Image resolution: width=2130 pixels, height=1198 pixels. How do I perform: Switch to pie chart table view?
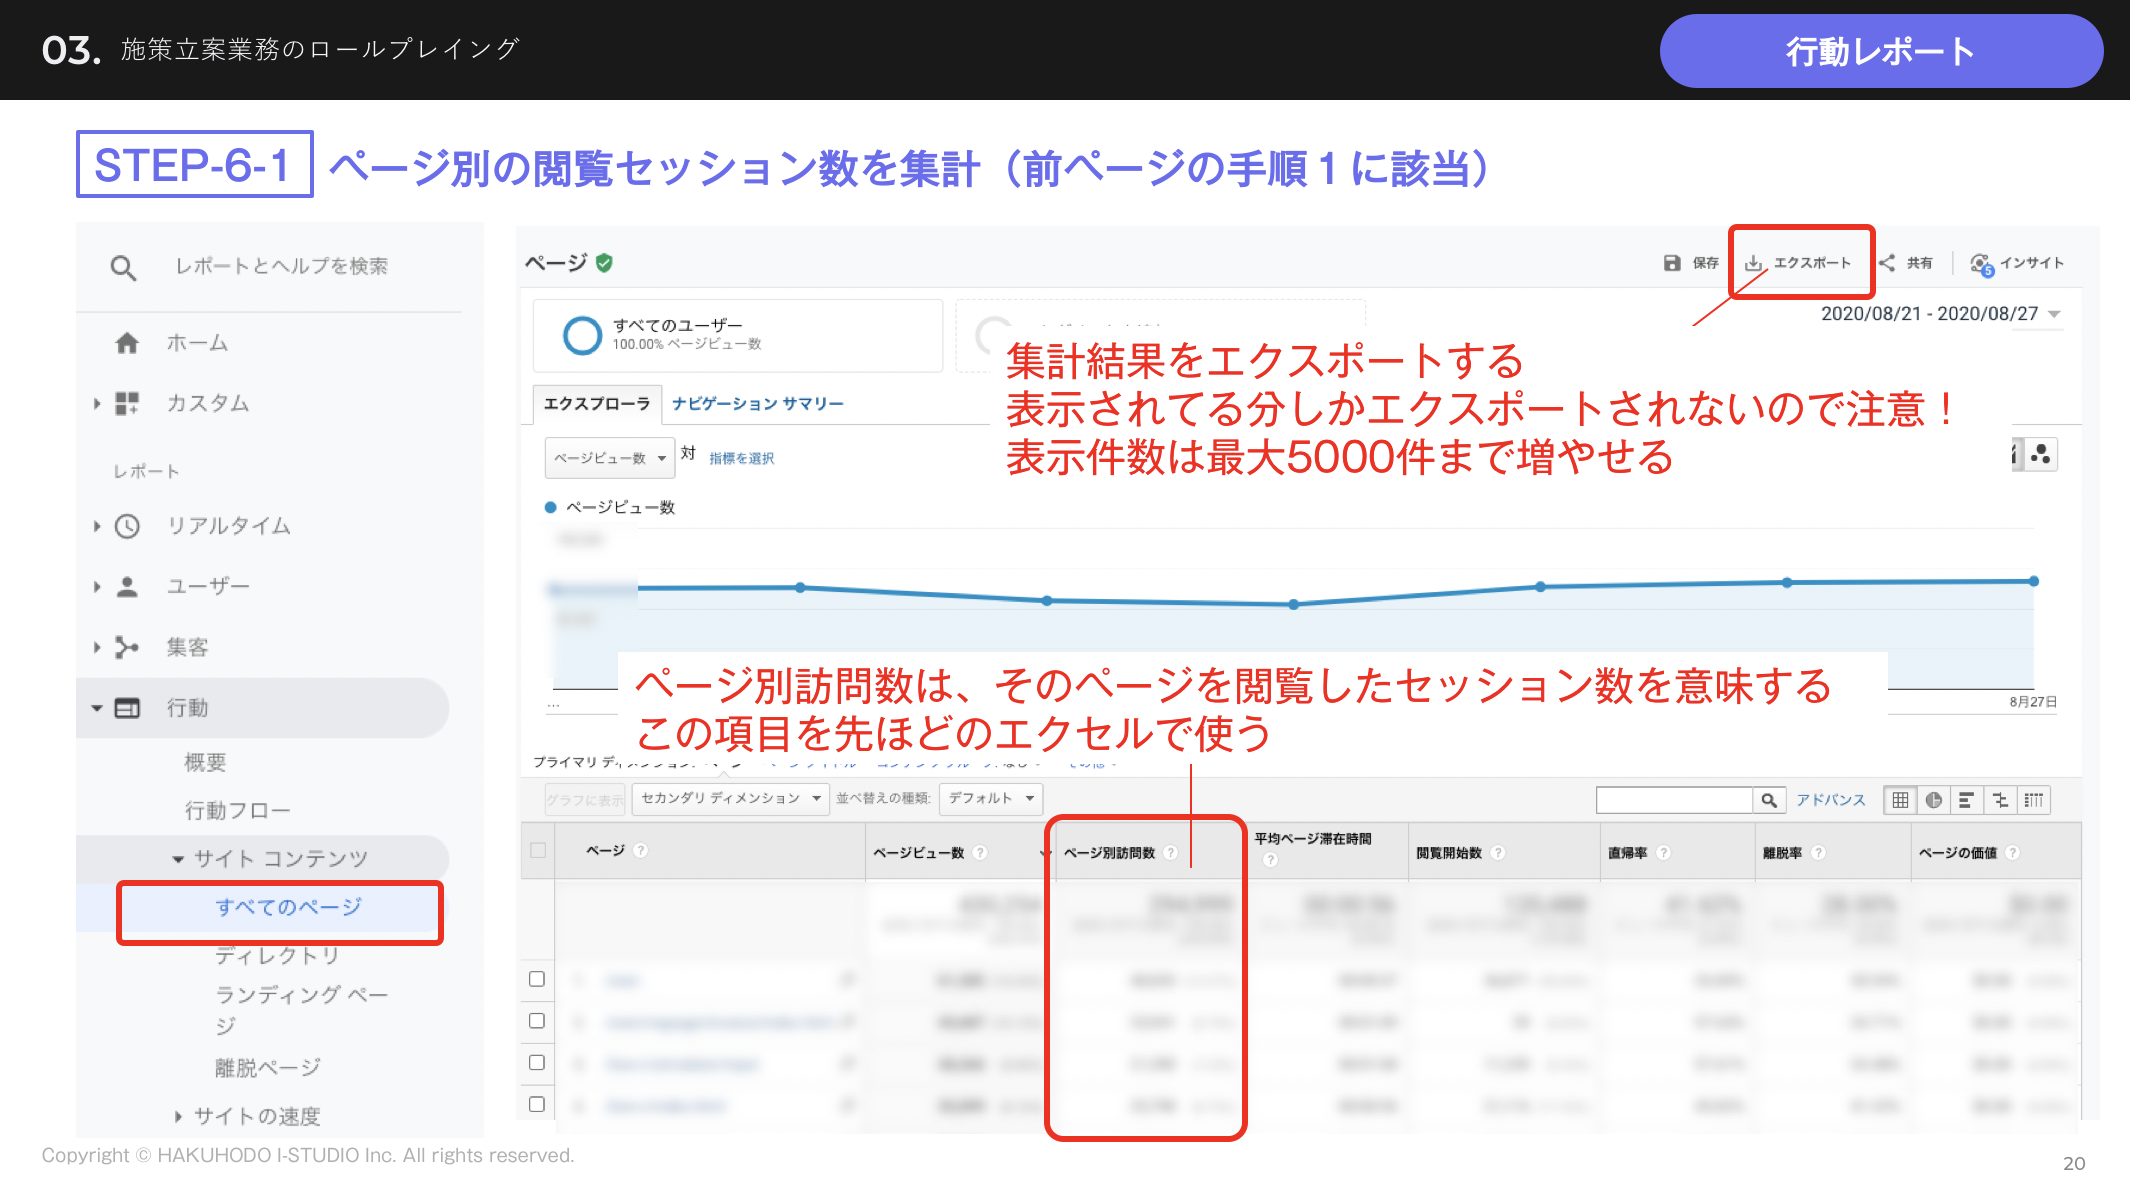tap(1933, 800)
